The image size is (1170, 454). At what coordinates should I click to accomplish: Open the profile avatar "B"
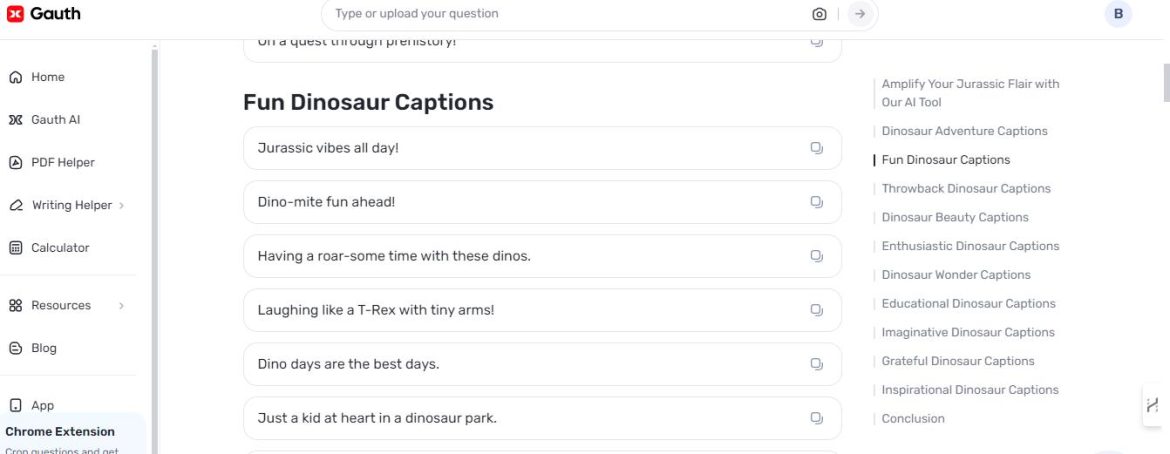[x=1118, y=14]
